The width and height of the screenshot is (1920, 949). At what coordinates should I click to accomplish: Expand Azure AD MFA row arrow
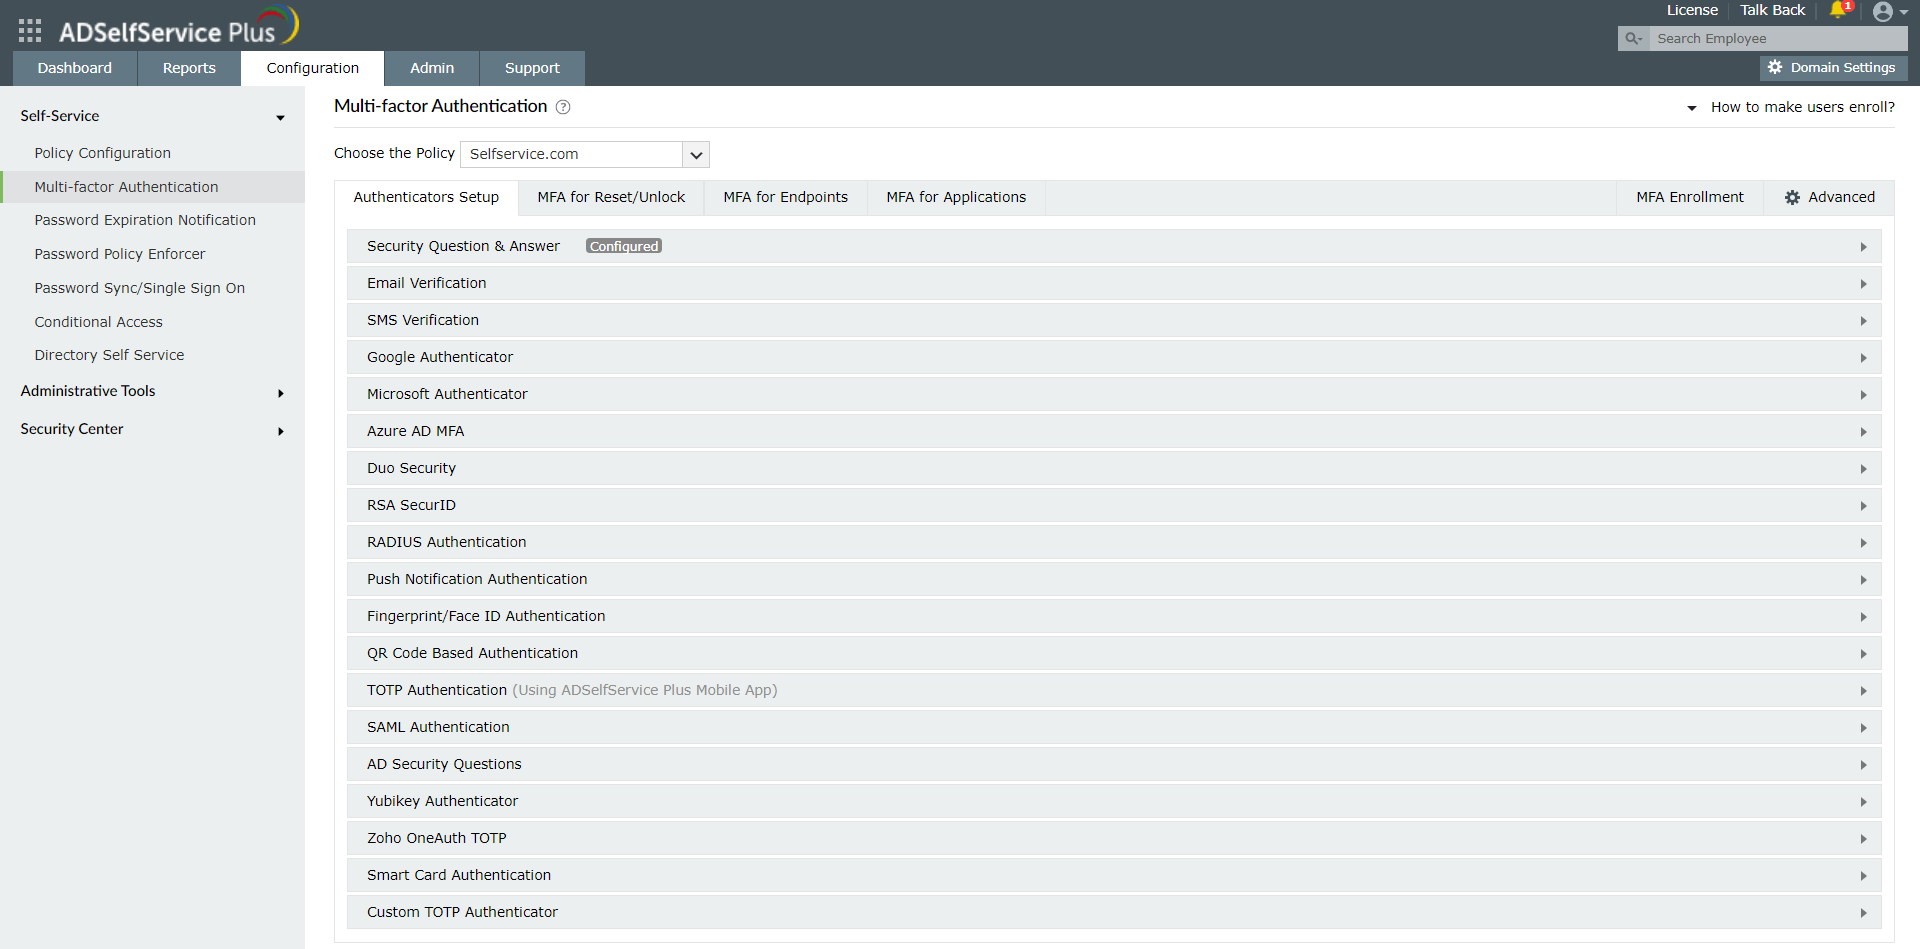(x=1864, y=432)
